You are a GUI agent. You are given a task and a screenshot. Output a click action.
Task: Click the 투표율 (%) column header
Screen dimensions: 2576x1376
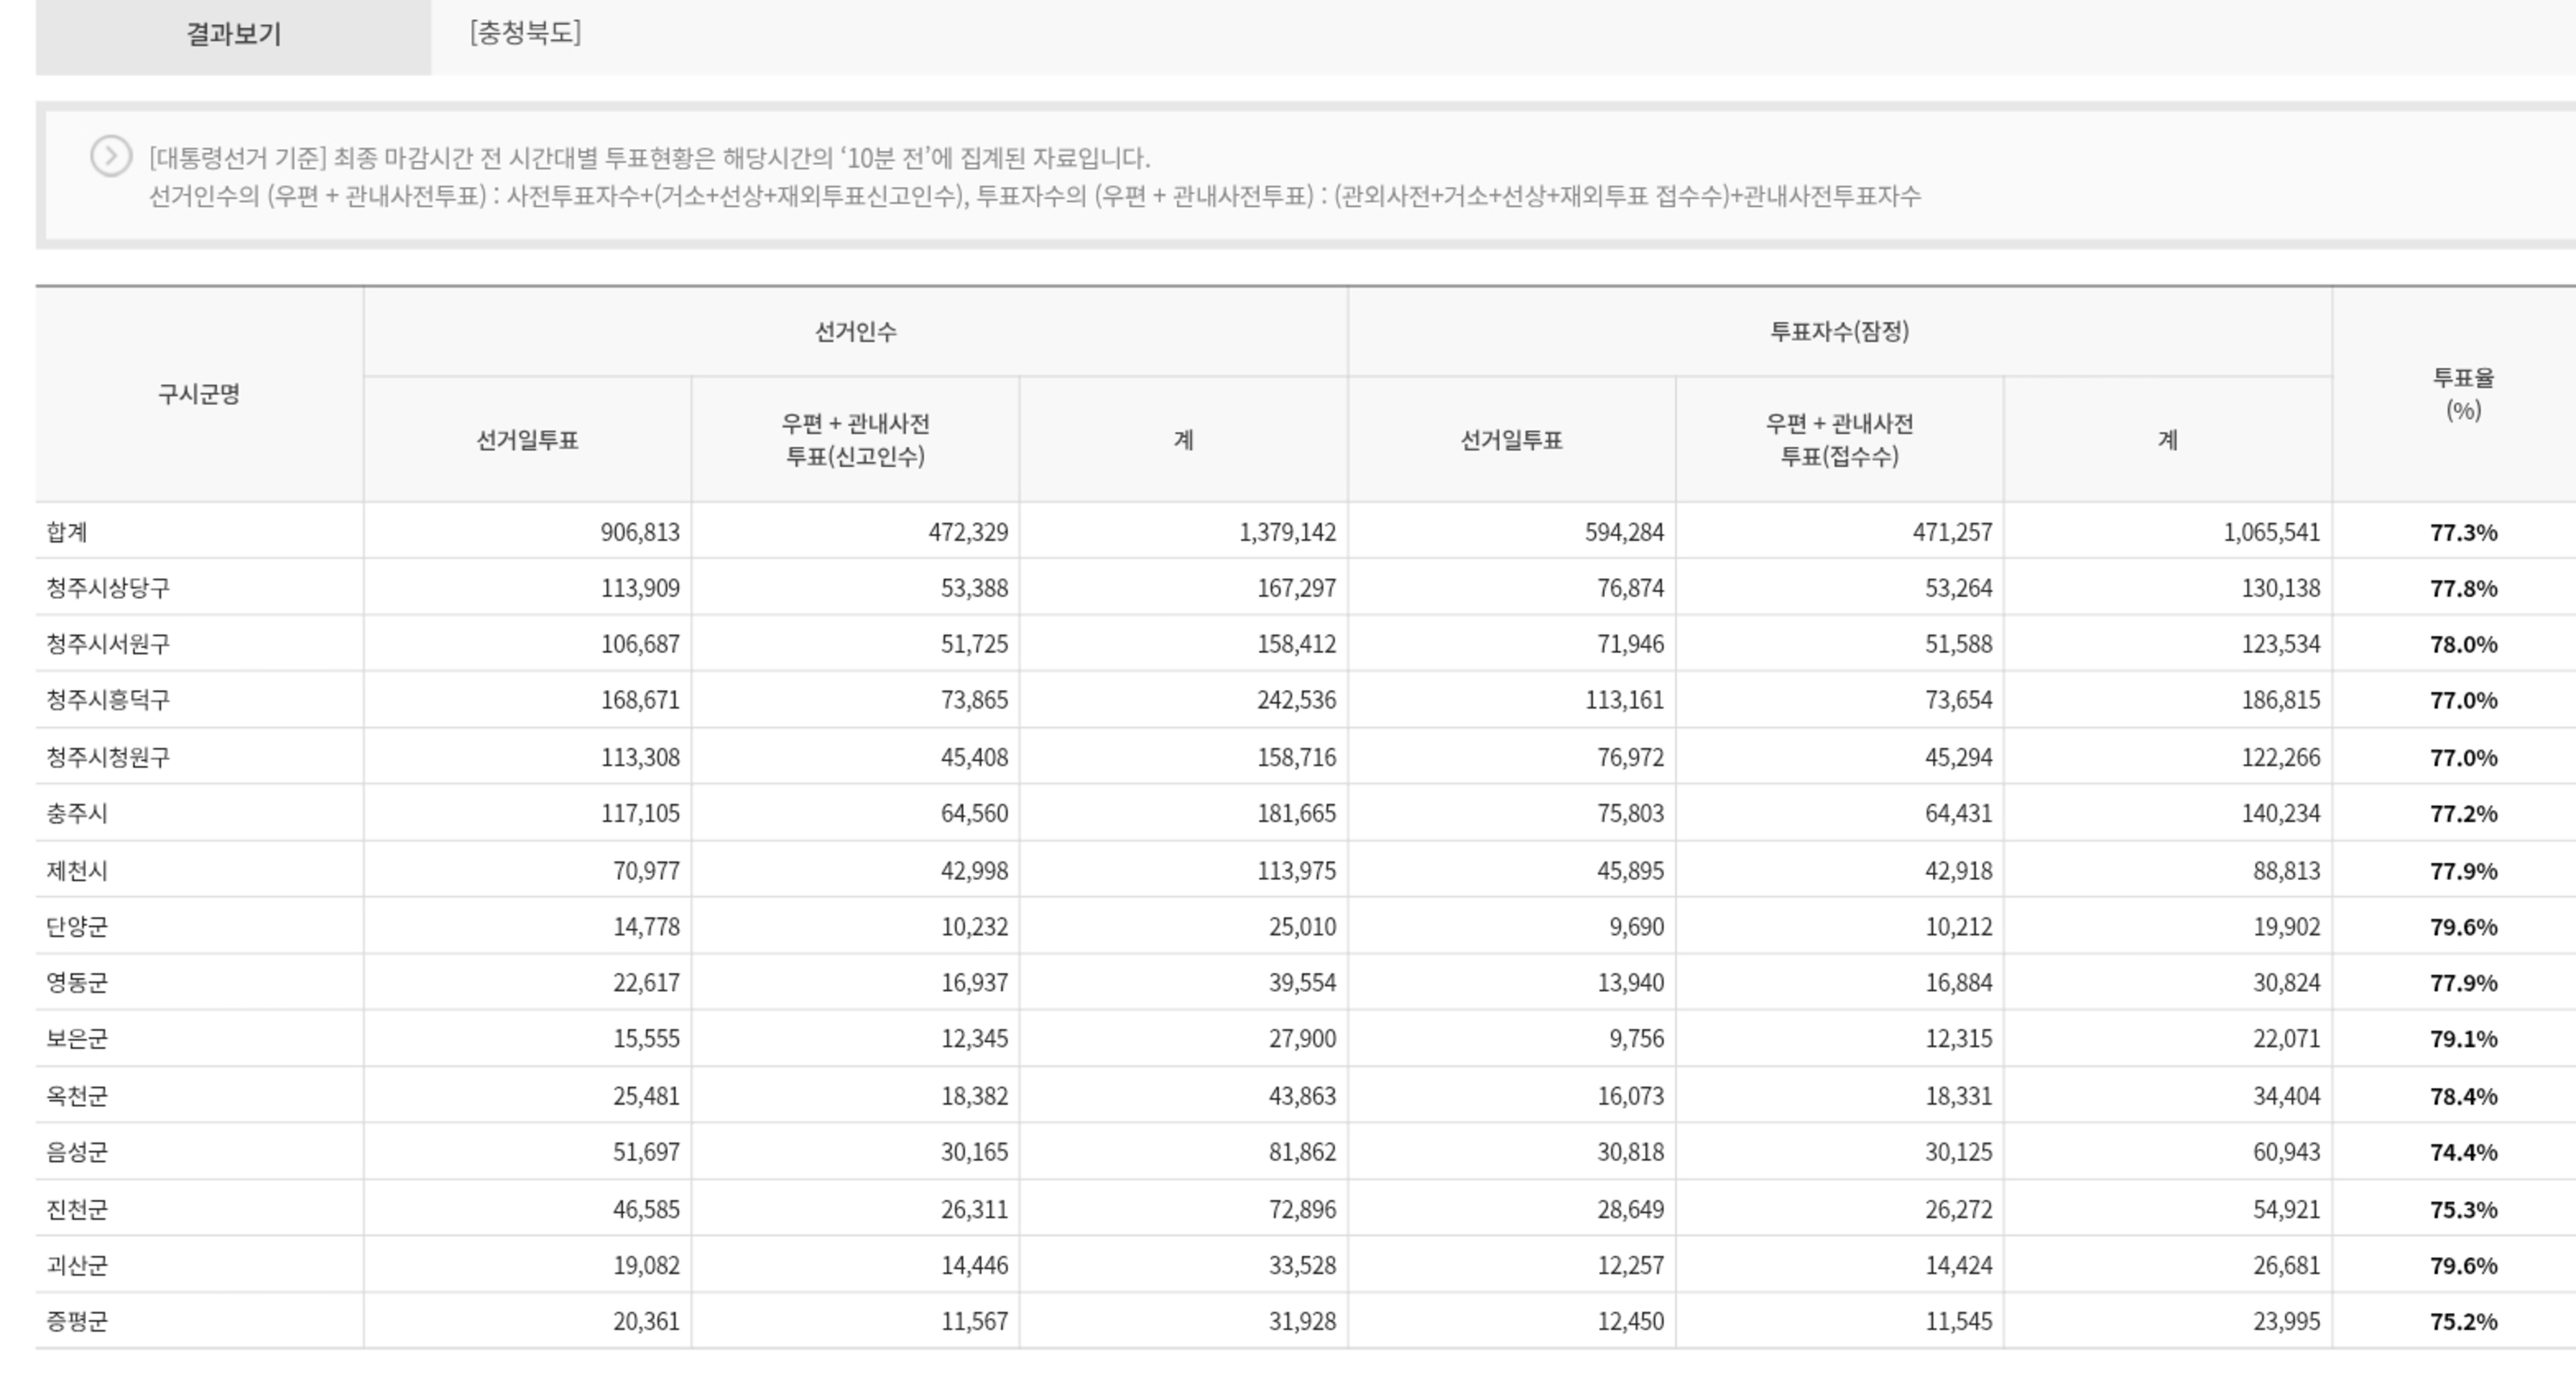coord(2462,394)
